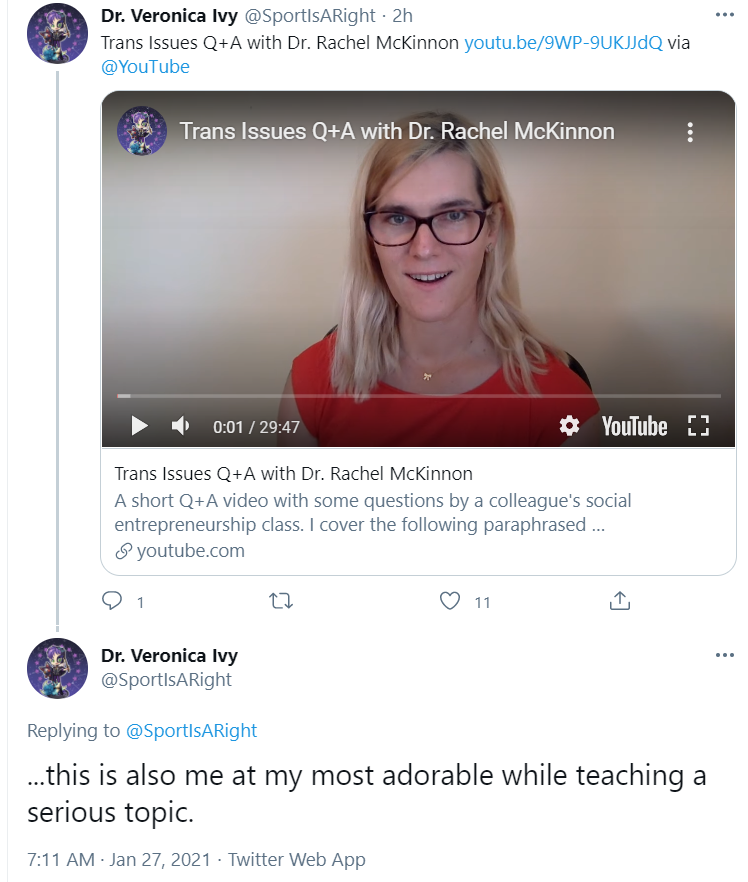Open the @YouTube mention link
The height and width of the screenshot is (882, 748).
(145, 66)
